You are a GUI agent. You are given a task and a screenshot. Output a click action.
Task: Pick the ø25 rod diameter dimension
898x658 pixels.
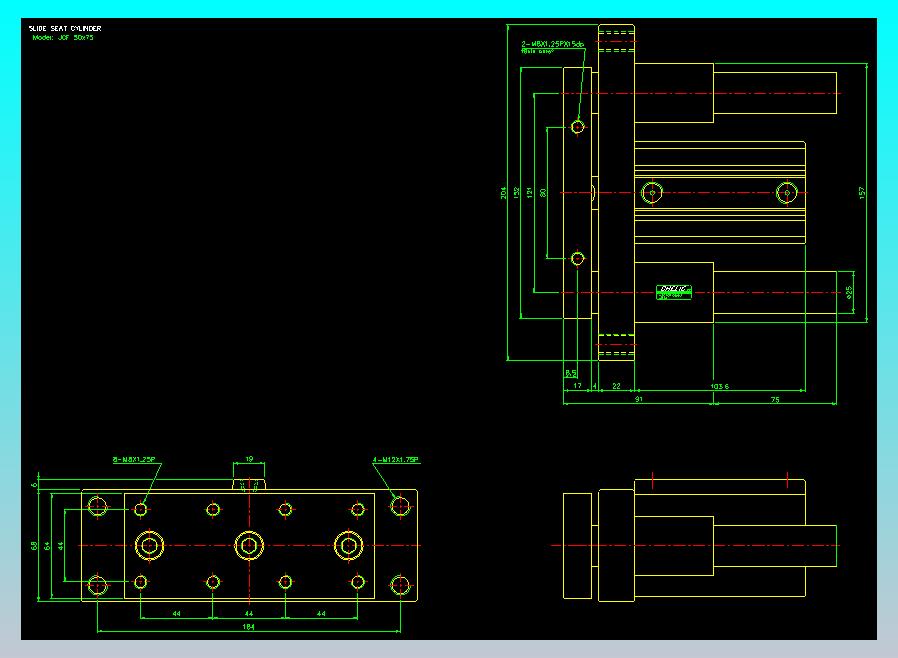click(x=849, y=292)
